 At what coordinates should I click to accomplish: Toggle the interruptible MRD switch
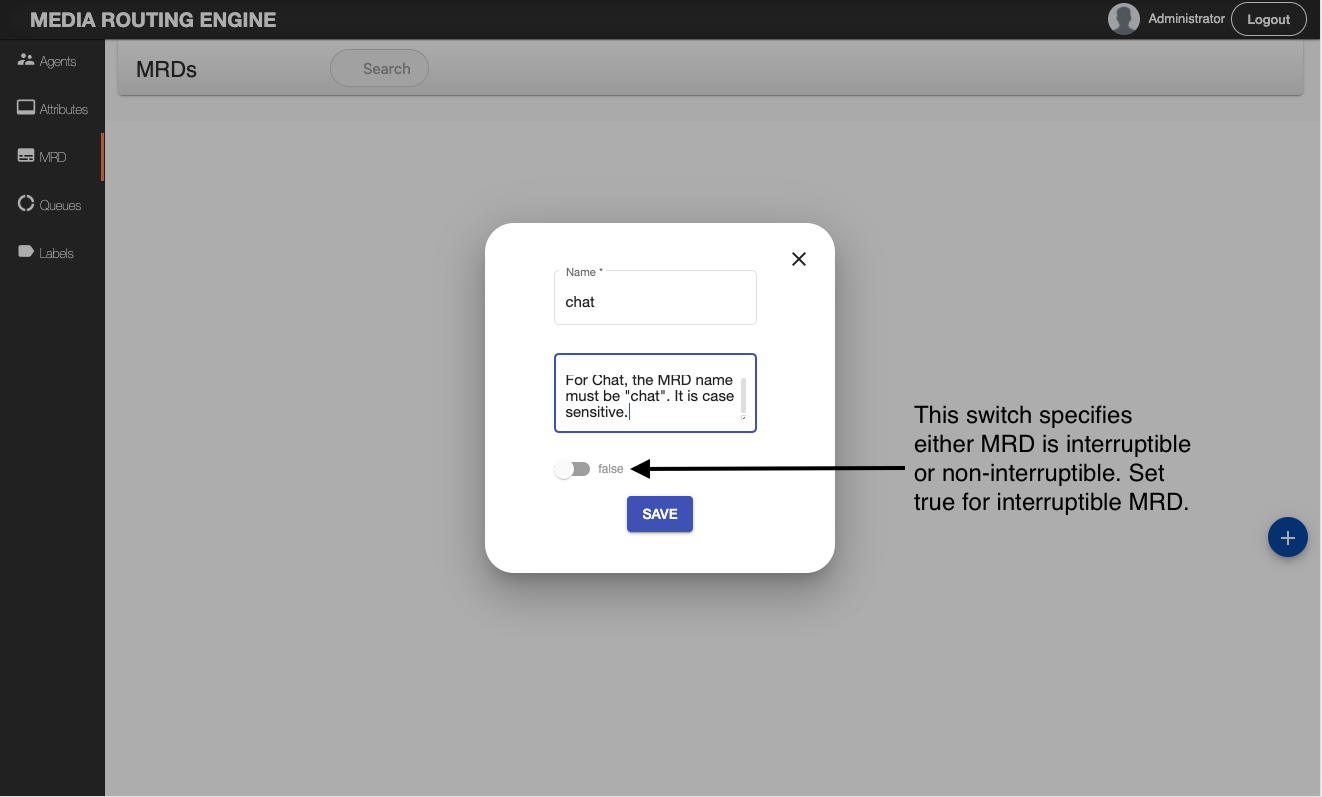[572, 469]
